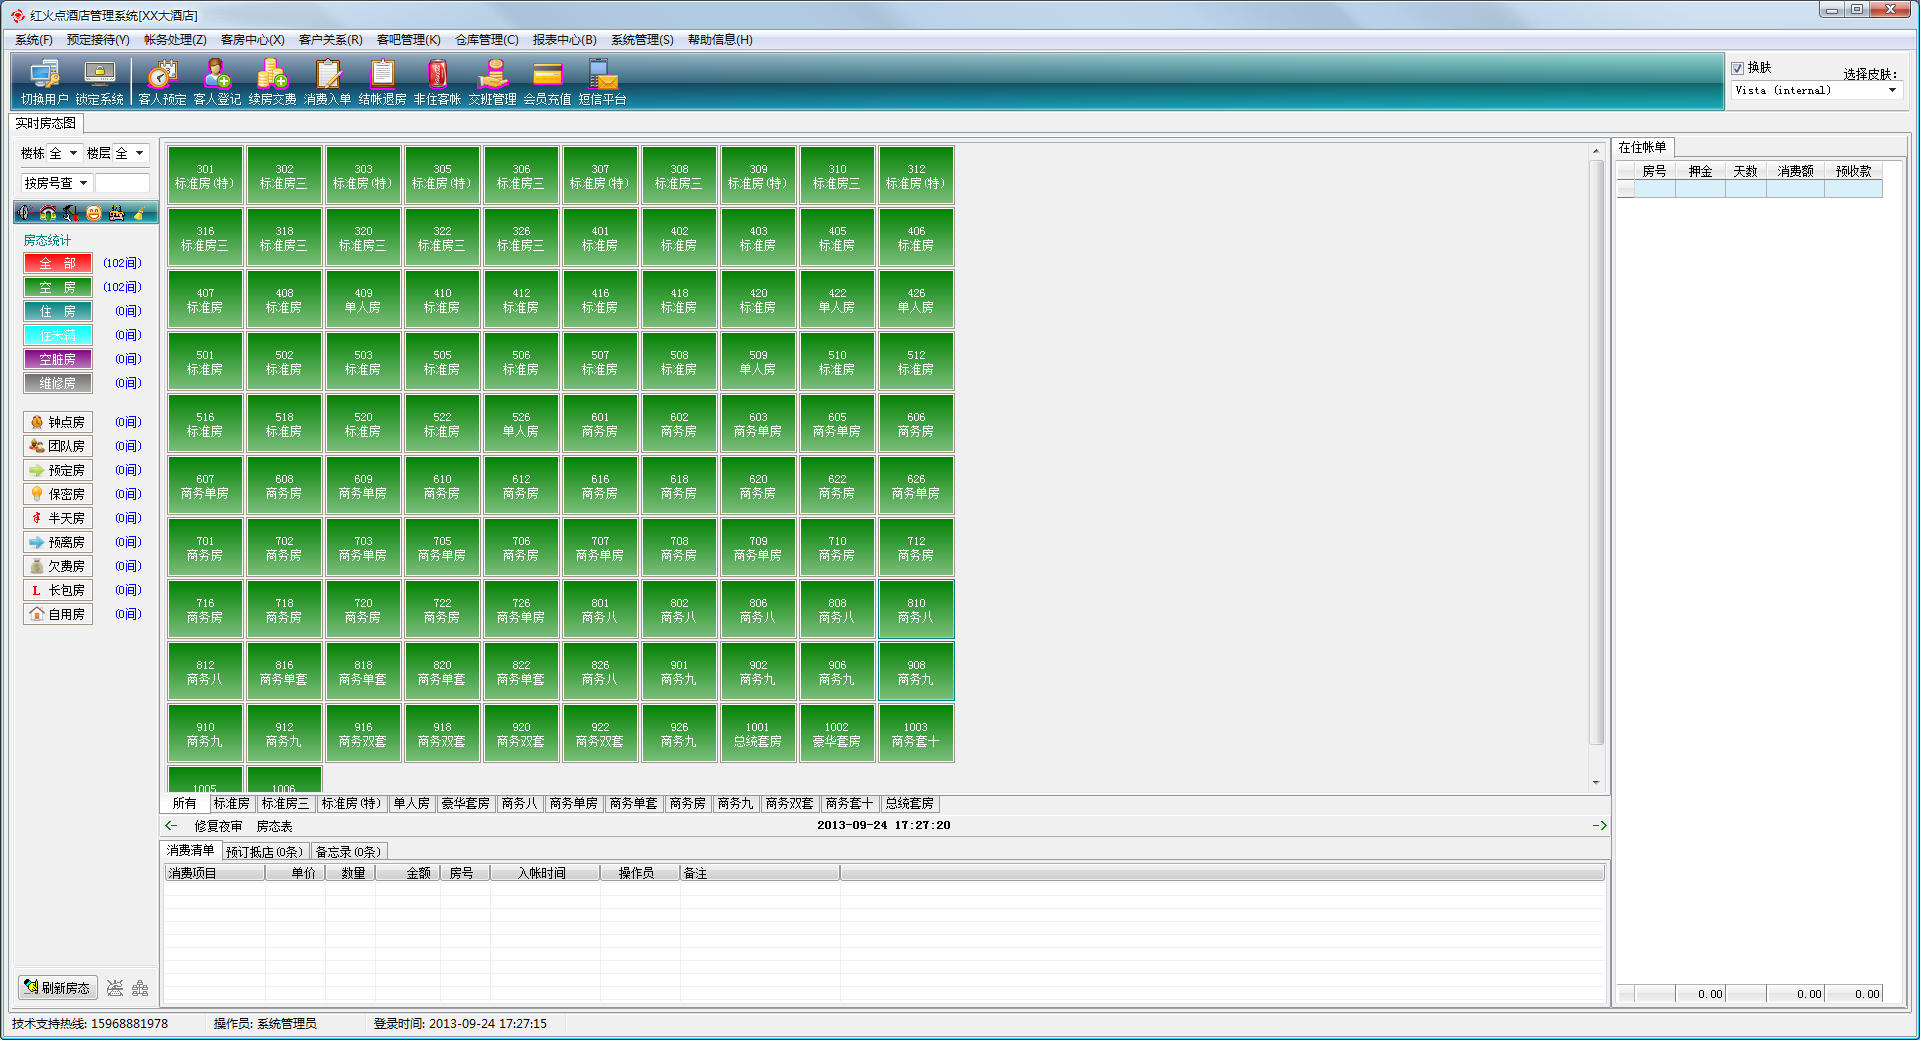Select the 标准房三 room type tab
This screenshot has height=1040, width=1920.
click(x=285, y=803)
